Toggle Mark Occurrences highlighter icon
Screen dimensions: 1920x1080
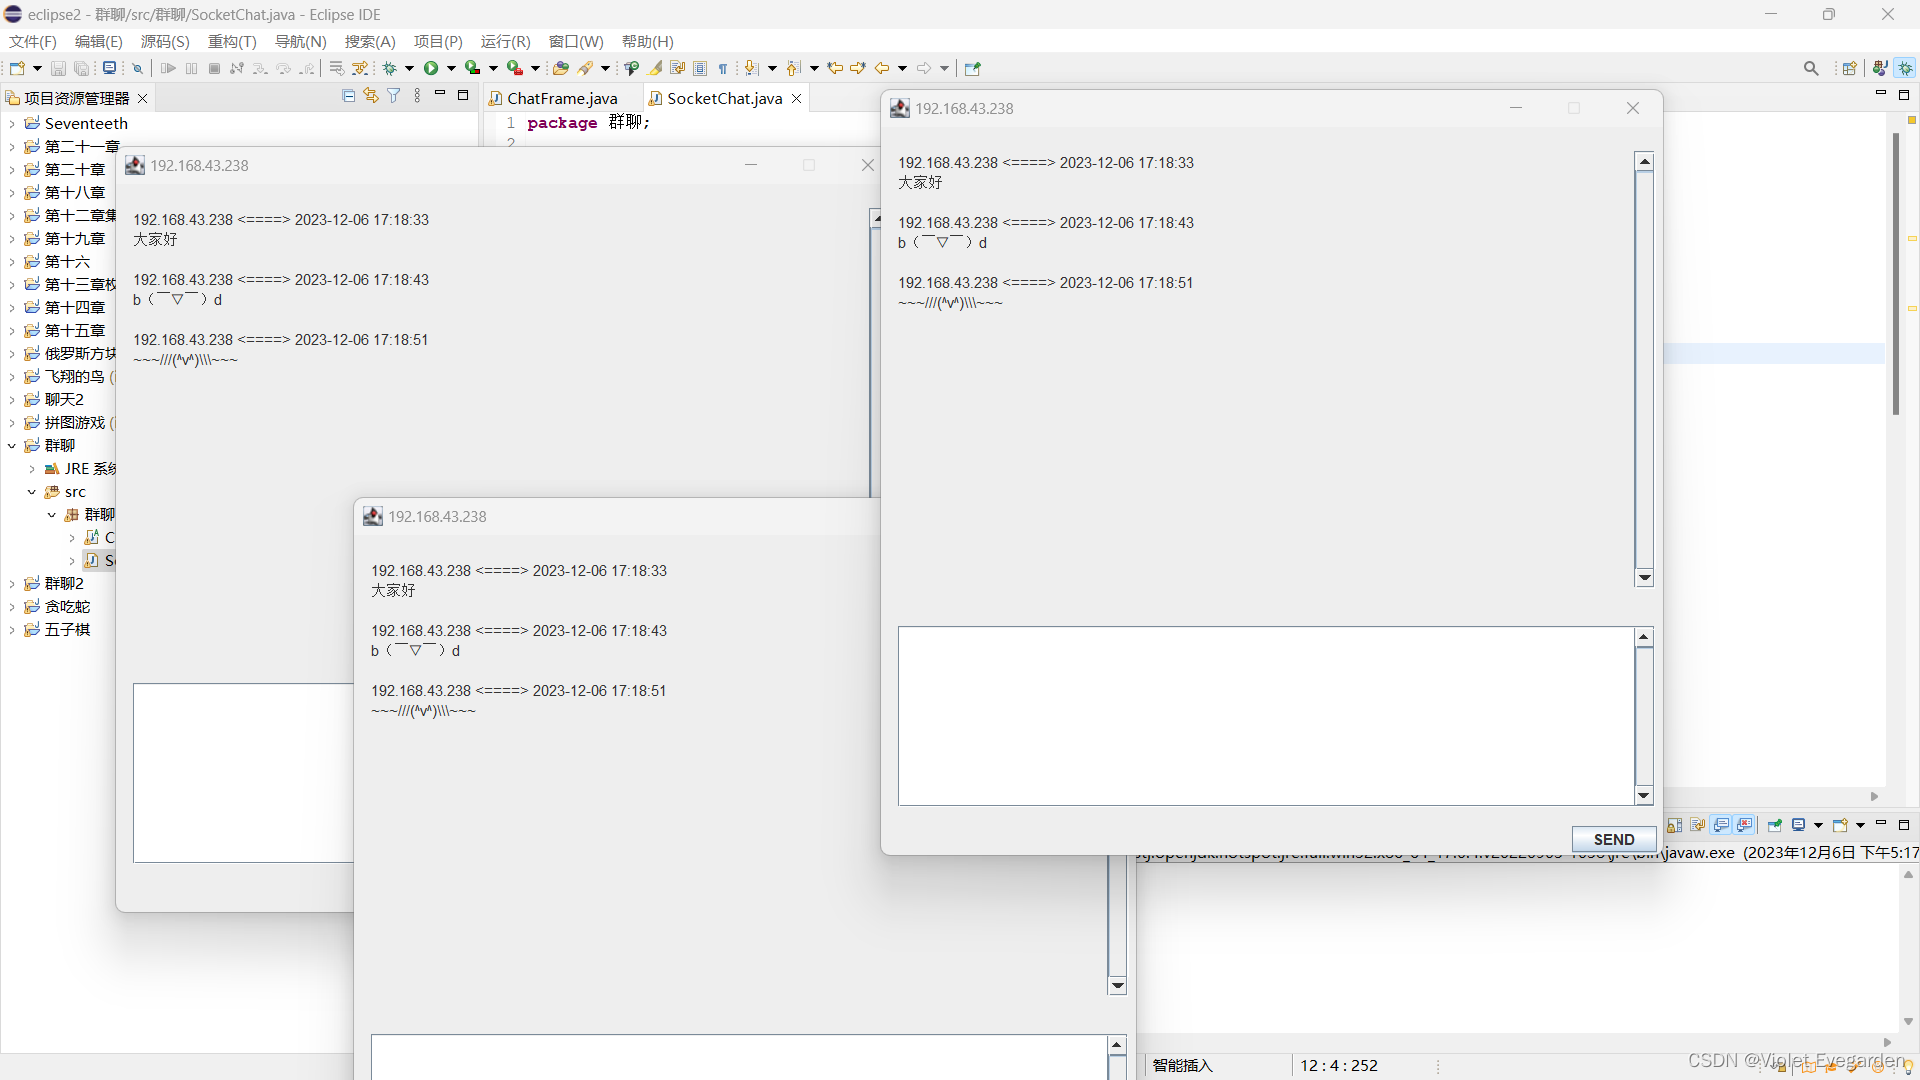point(655,68)
